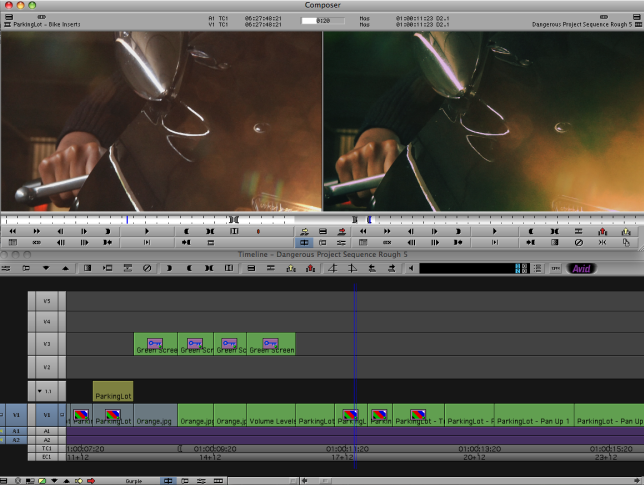Toggle the record-side V1 track selector
644x485 pixels.
click(x=47, y=415)
